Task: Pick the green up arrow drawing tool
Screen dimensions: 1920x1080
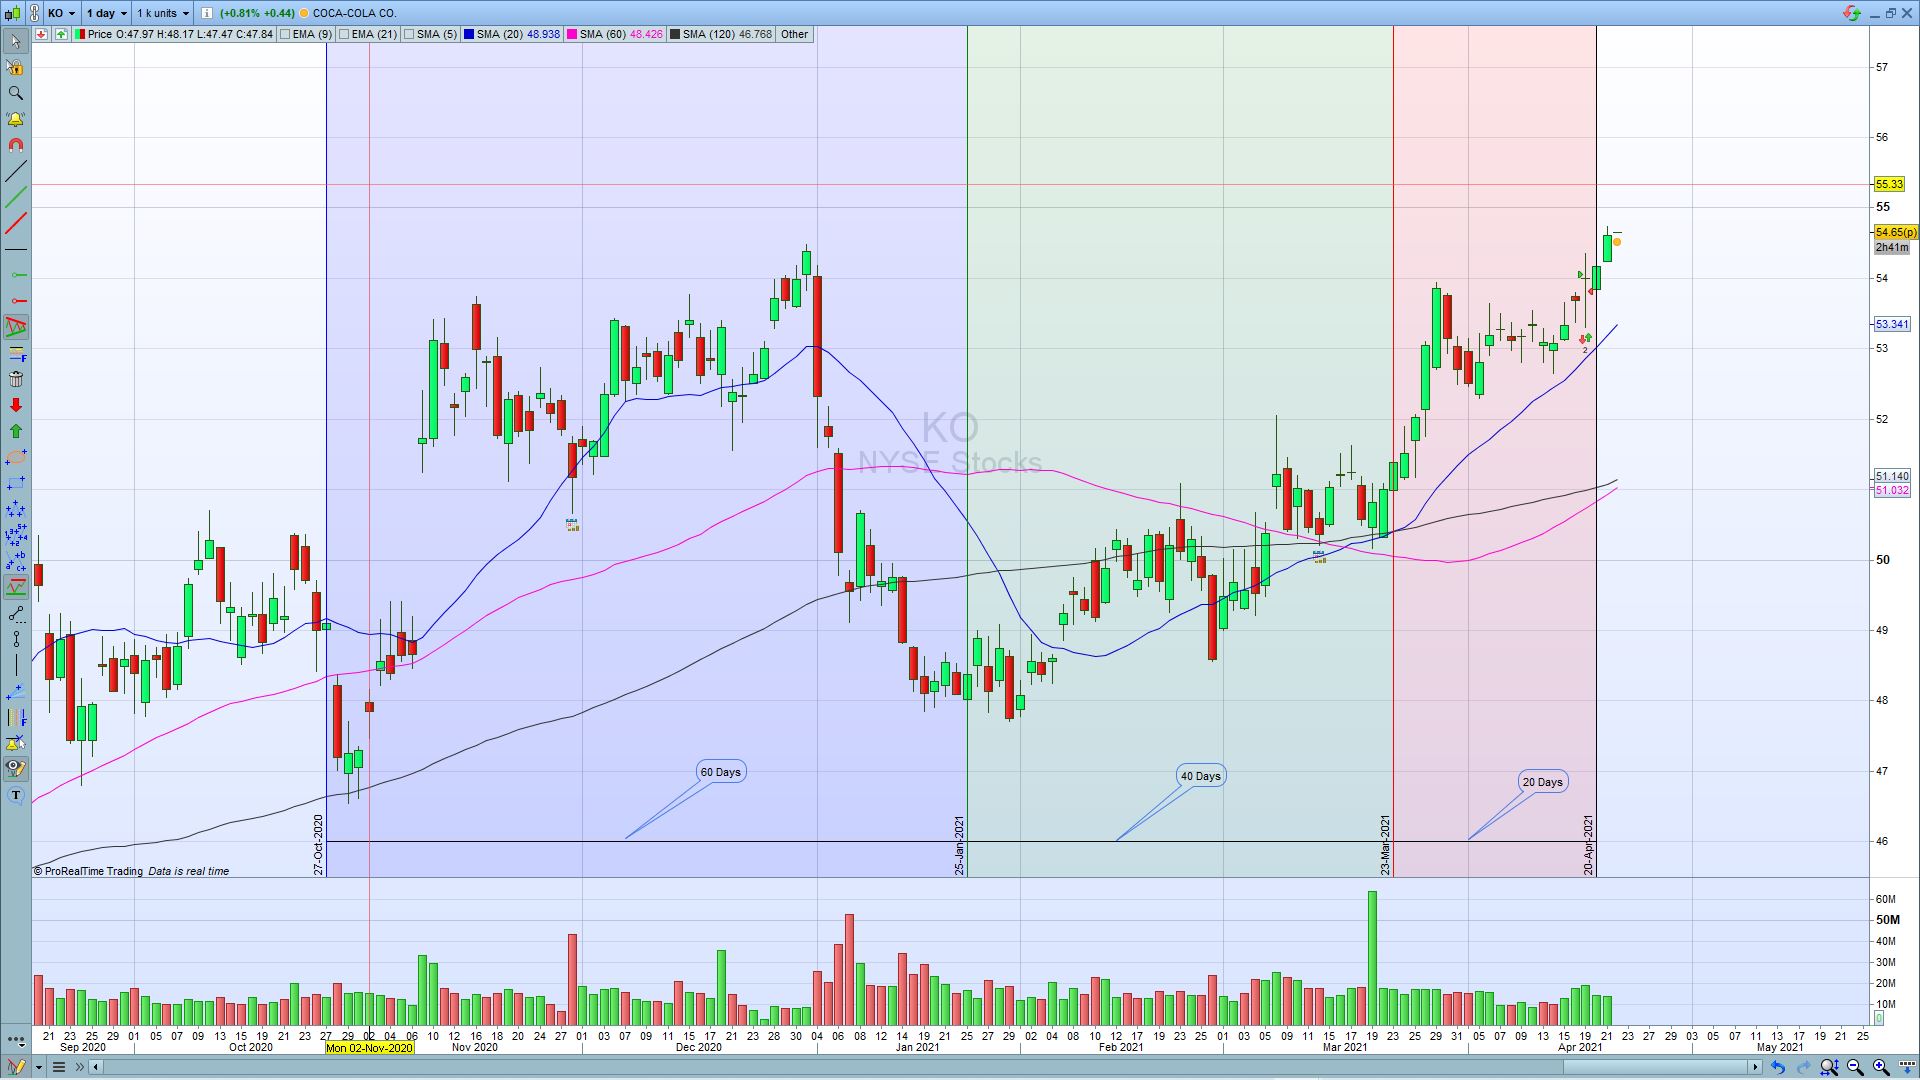Action: tap(15, 431)
